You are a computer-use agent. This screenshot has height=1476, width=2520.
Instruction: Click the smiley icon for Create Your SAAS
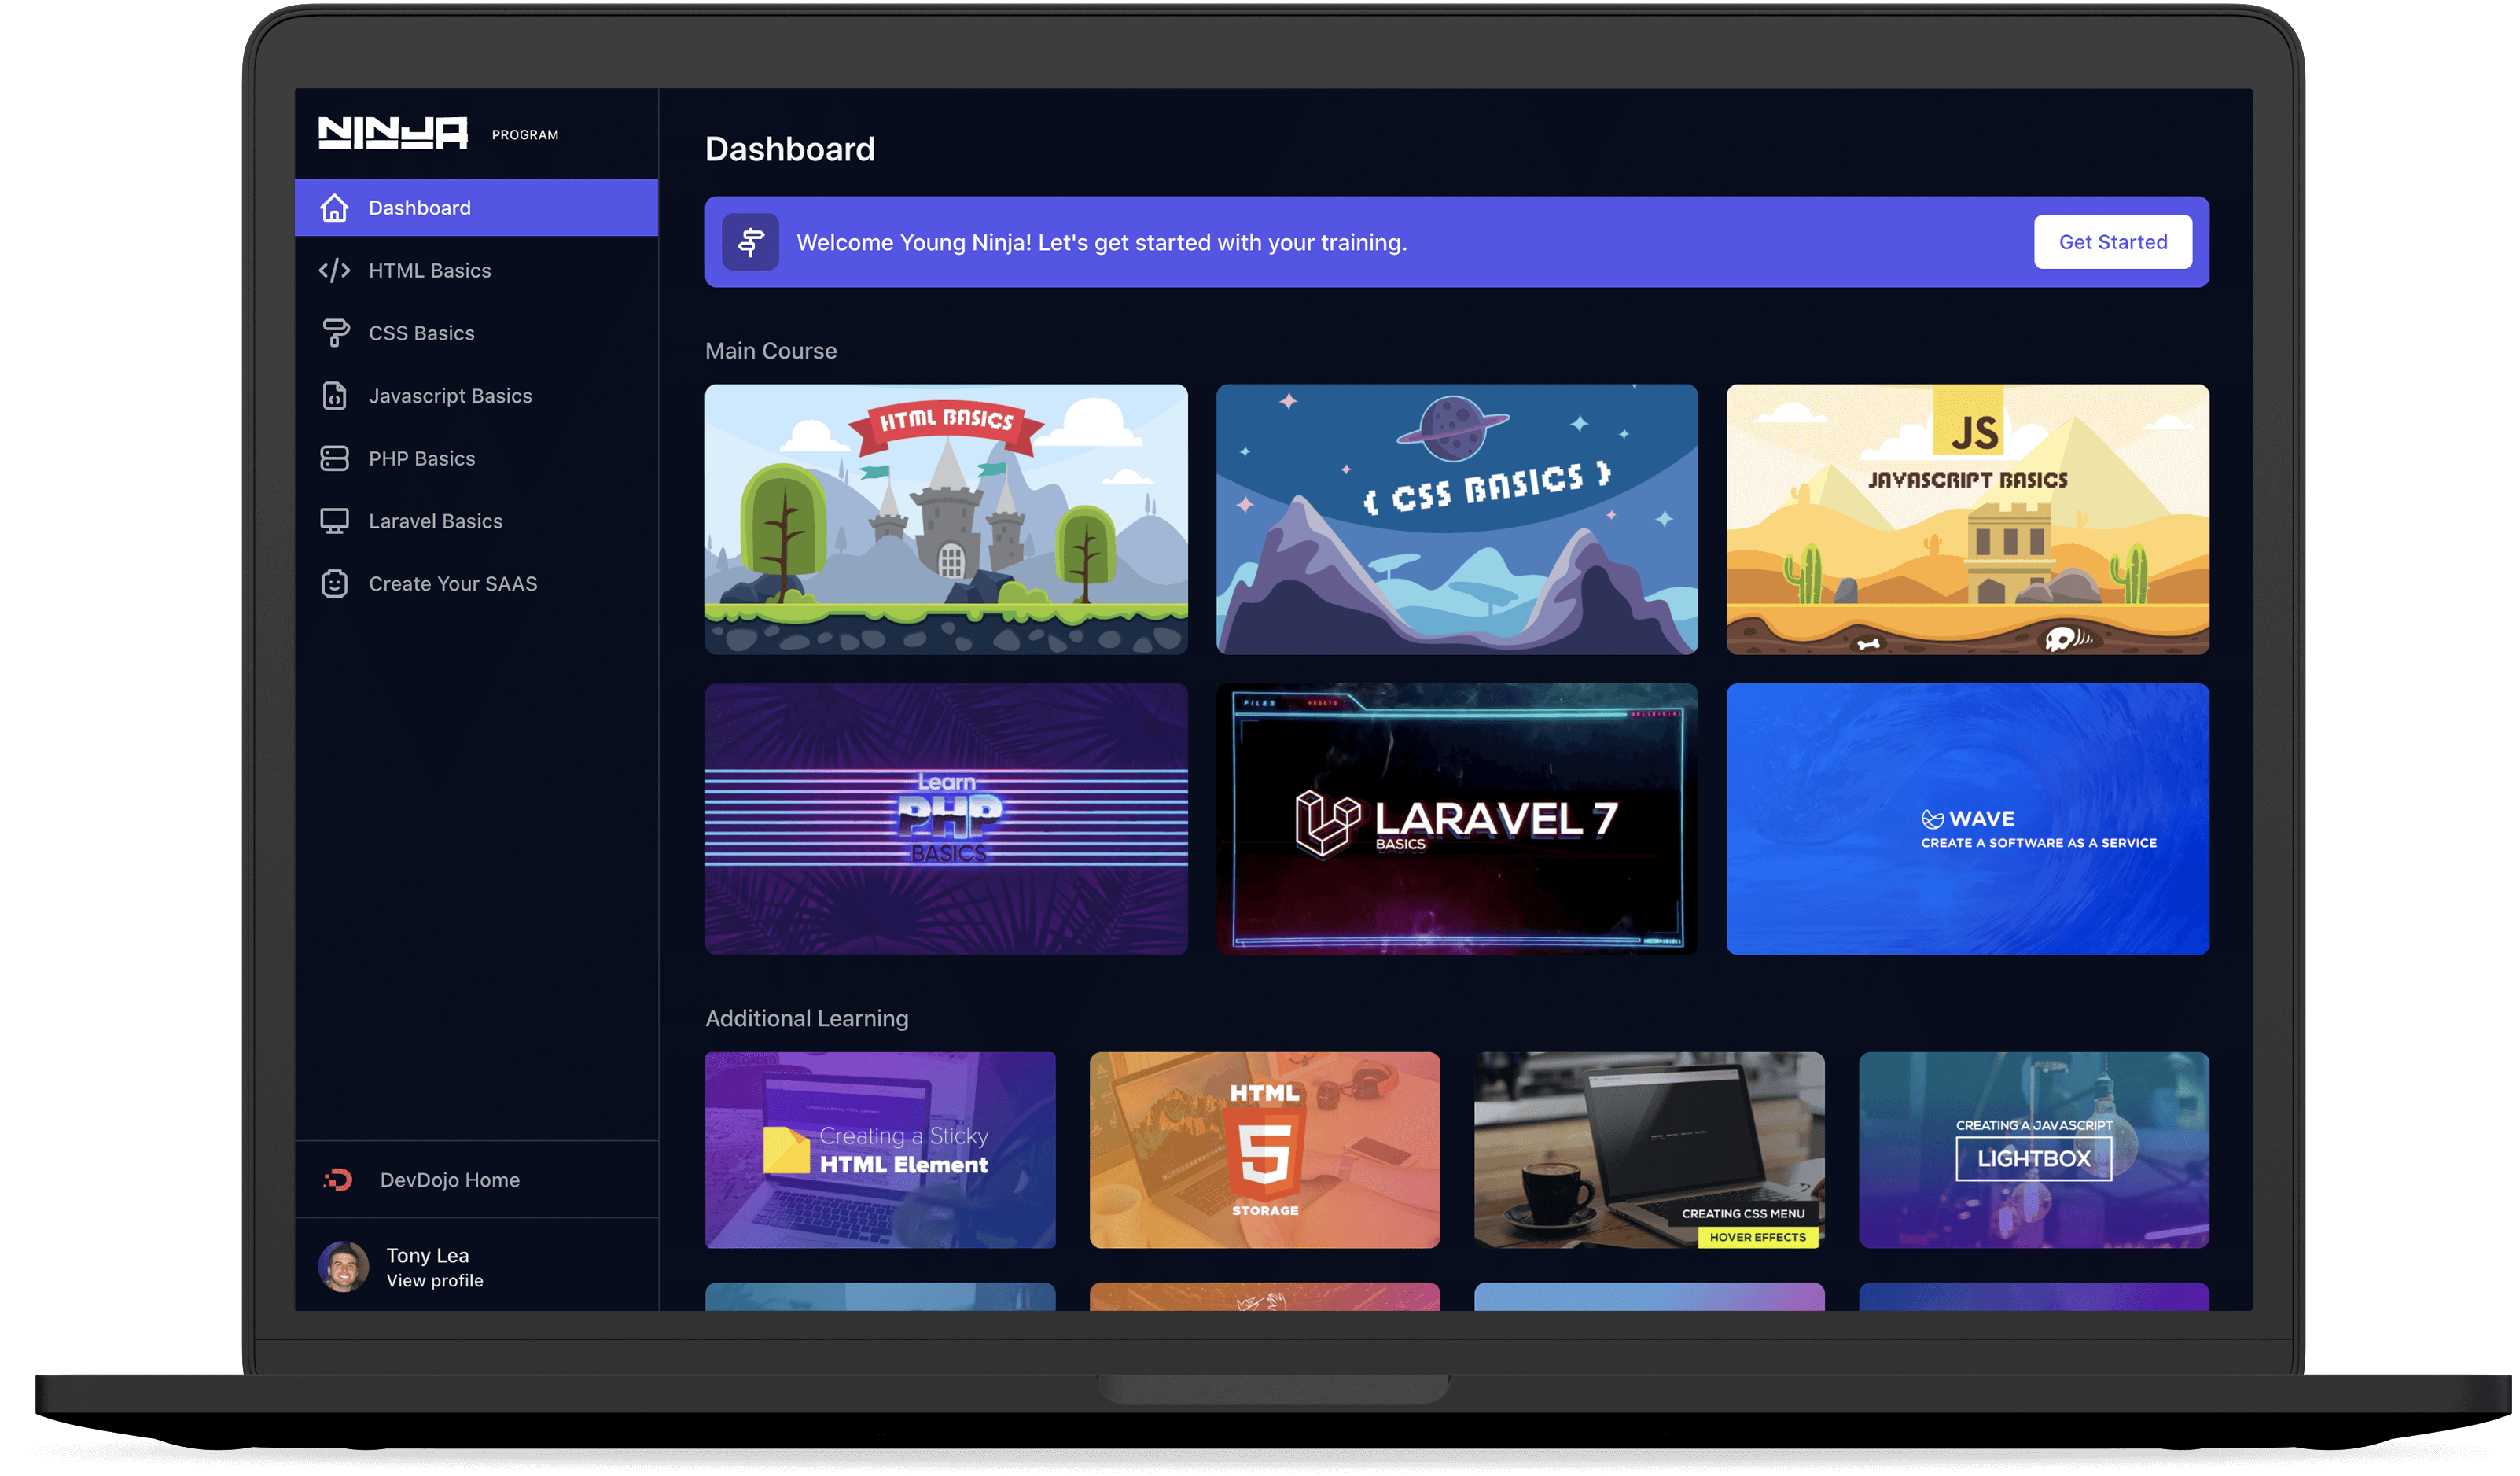pos(334,584)
